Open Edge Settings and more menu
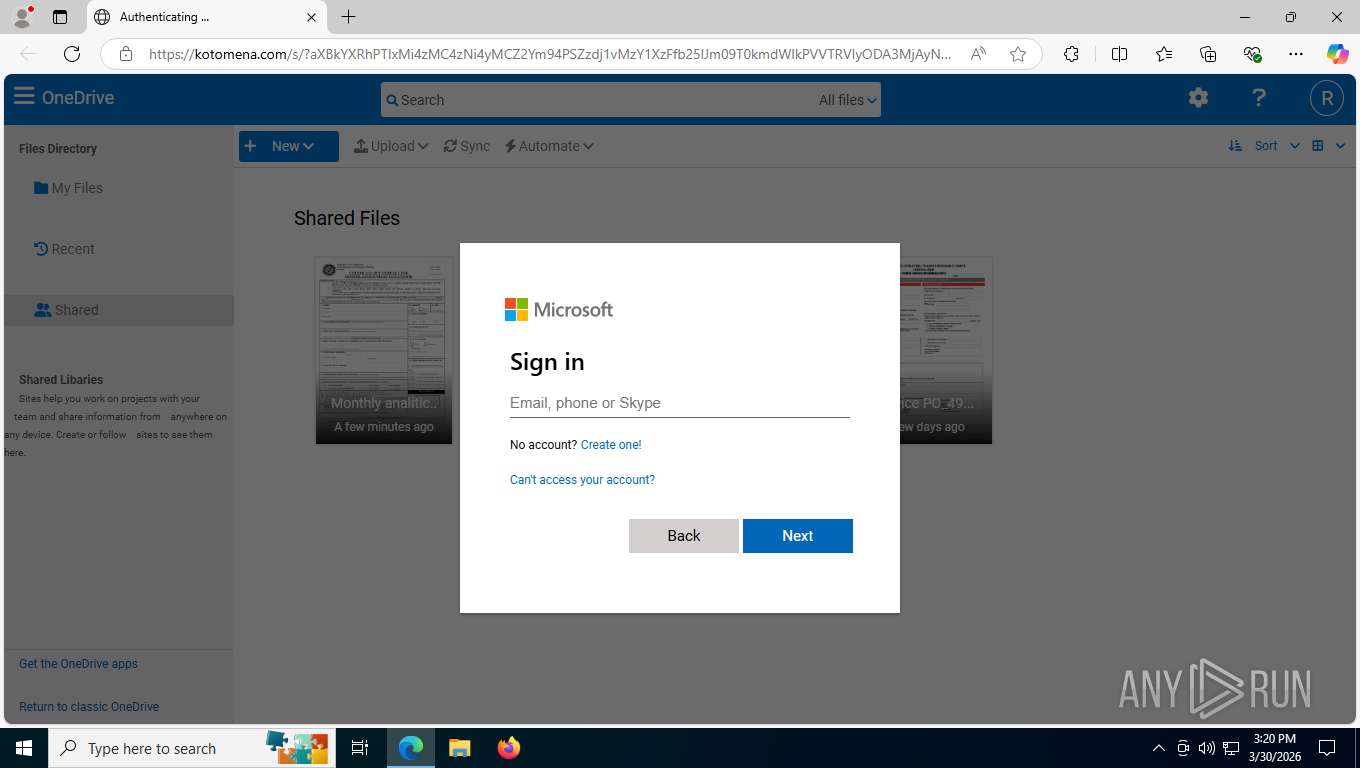Screen dimensions: 1360x768 [x=1296, y=54]
